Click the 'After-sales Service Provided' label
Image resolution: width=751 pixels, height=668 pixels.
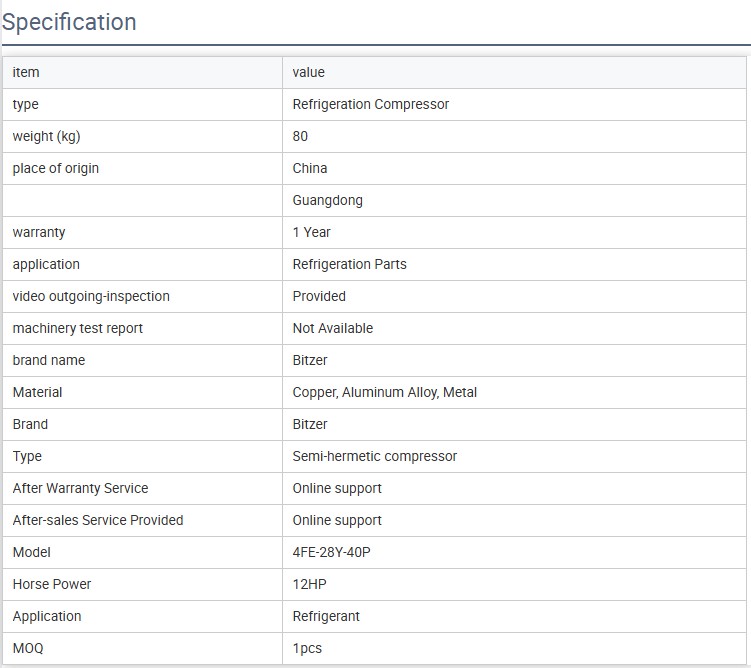tap(98, 520)
